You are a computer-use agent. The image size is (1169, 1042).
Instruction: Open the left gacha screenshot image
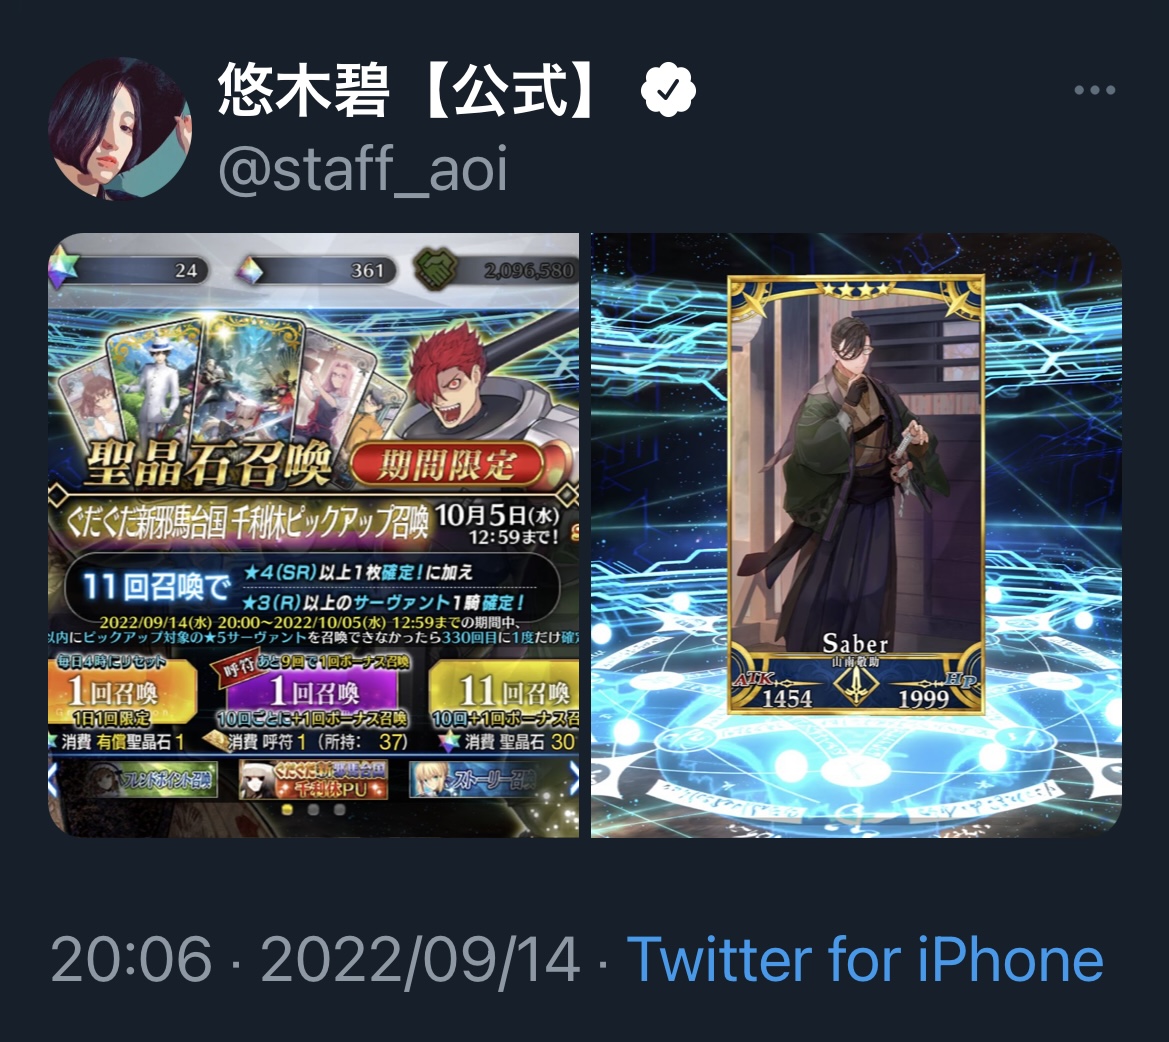314,534
